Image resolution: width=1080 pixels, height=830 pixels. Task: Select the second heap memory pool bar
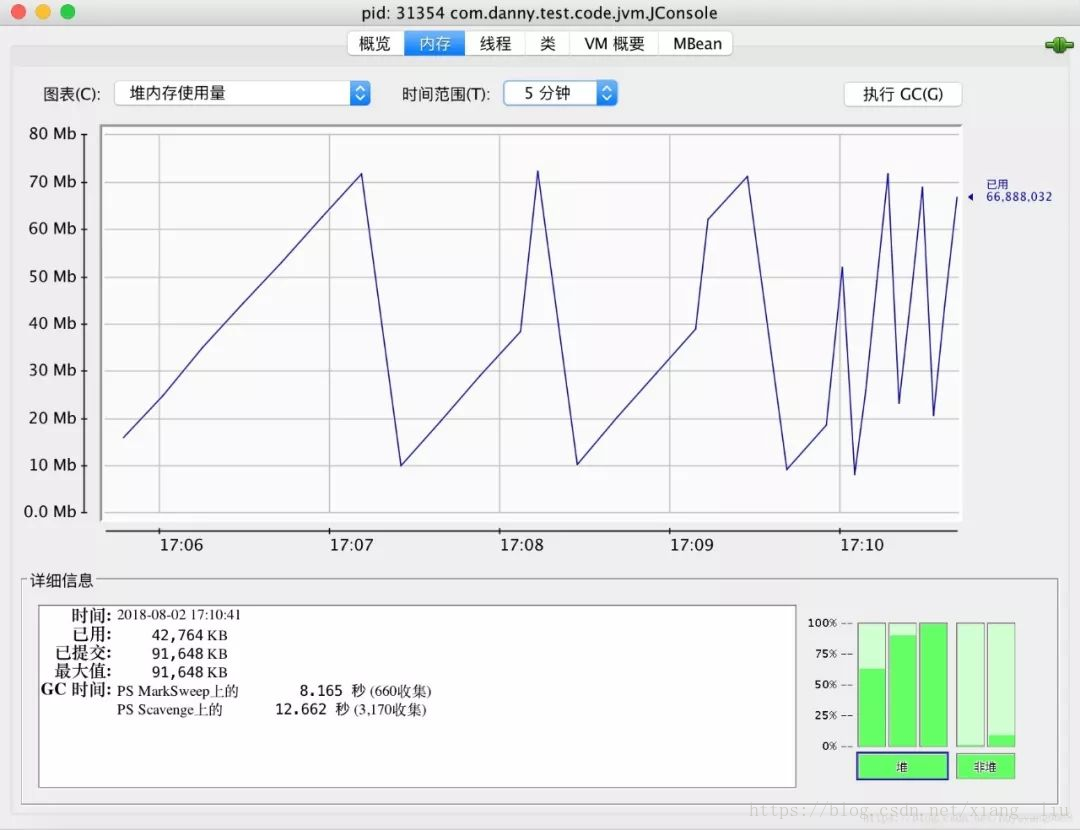902,684
